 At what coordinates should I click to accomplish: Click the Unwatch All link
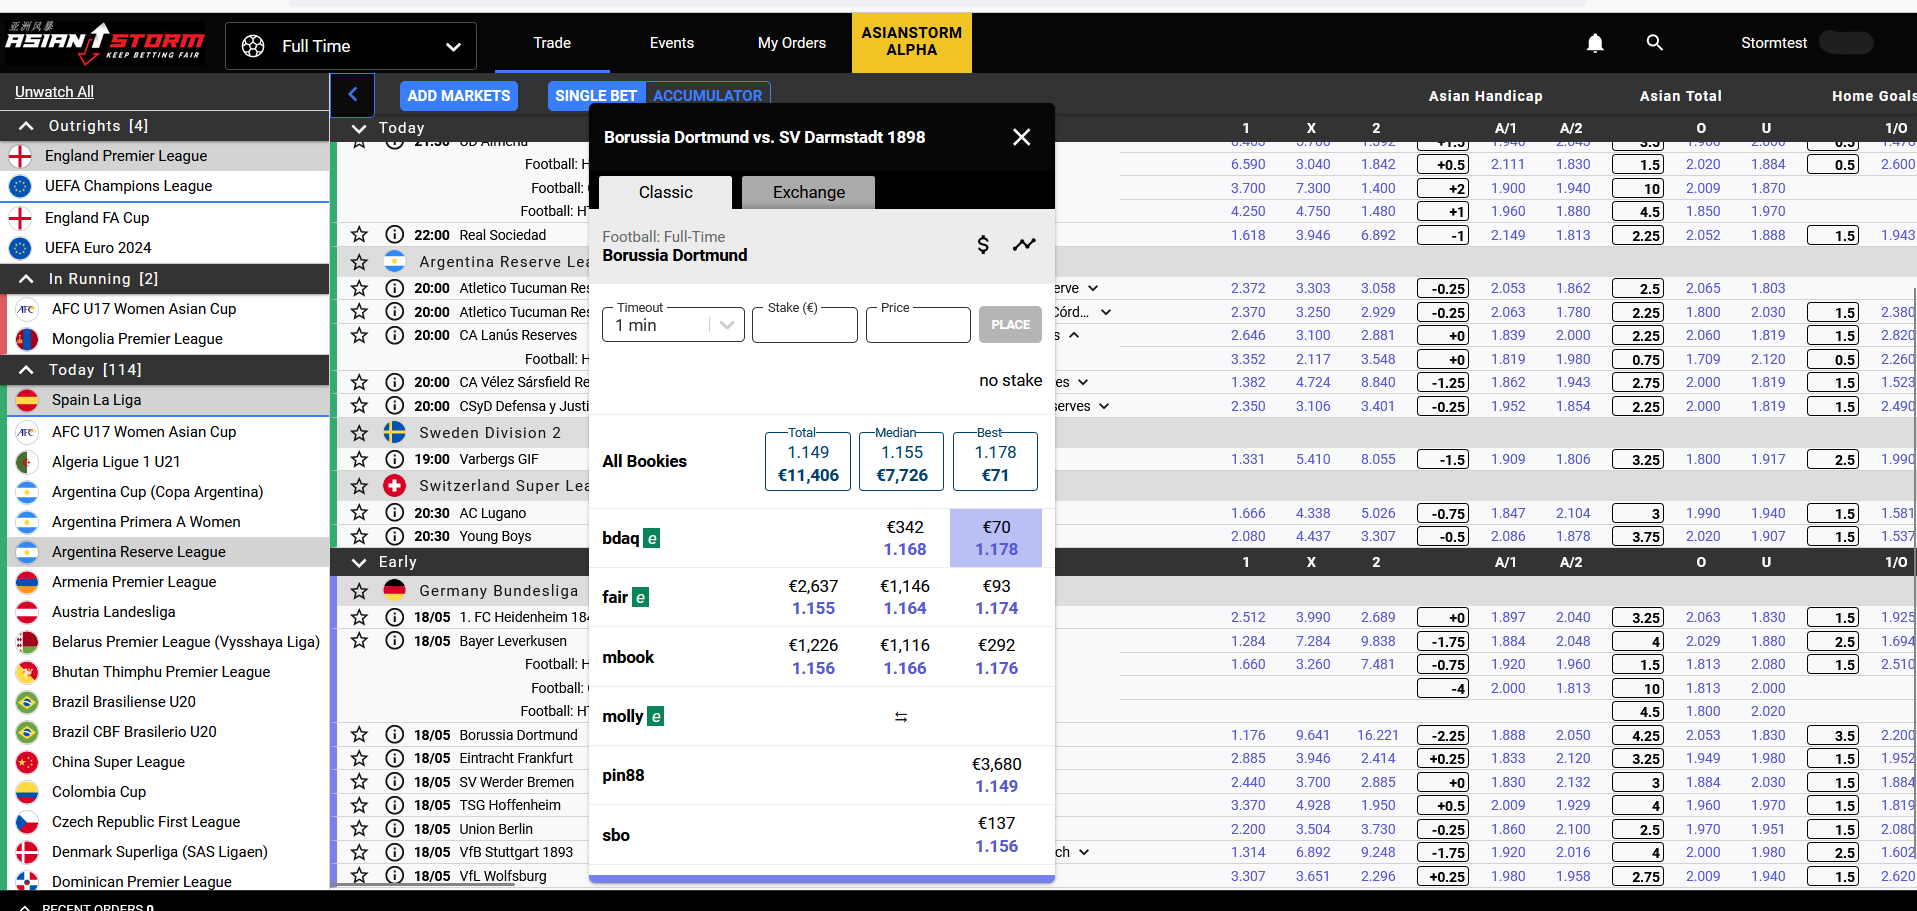(54, 92)
